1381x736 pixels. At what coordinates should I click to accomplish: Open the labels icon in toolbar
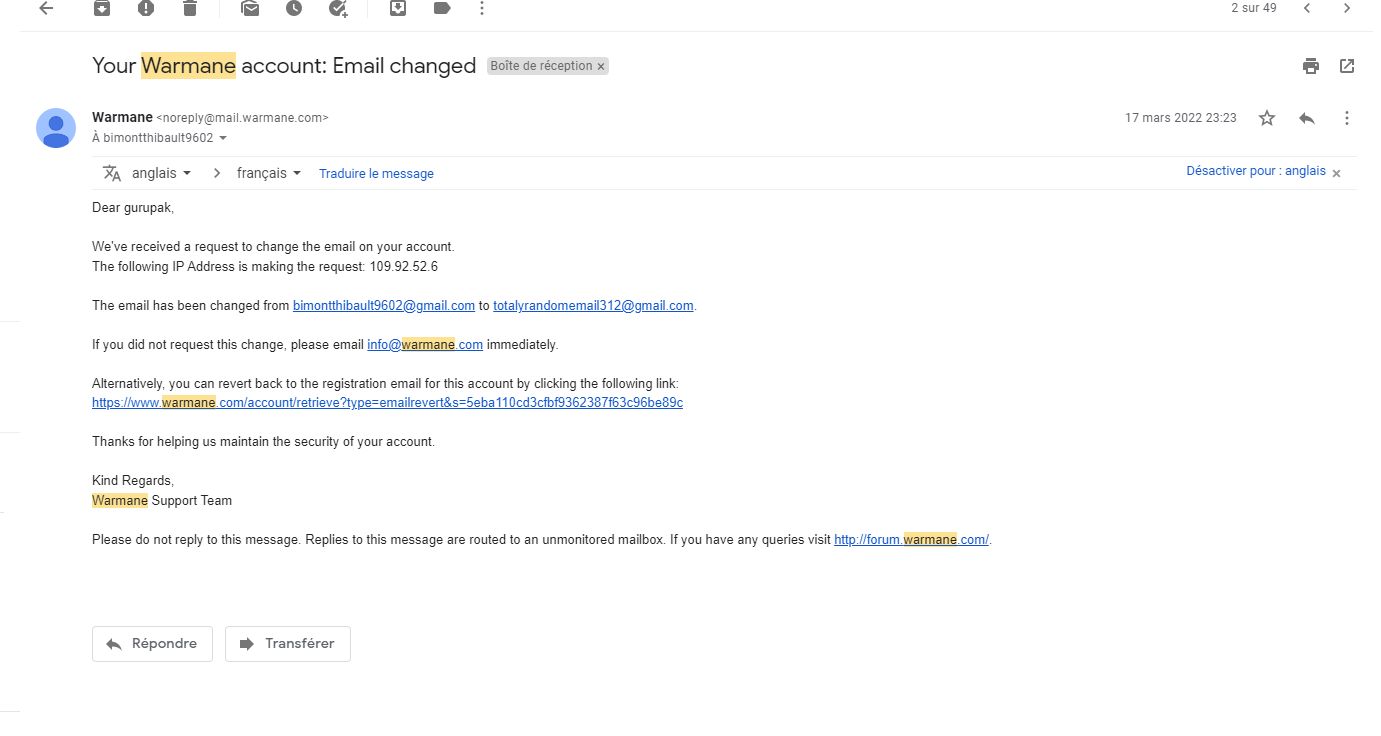442,8
